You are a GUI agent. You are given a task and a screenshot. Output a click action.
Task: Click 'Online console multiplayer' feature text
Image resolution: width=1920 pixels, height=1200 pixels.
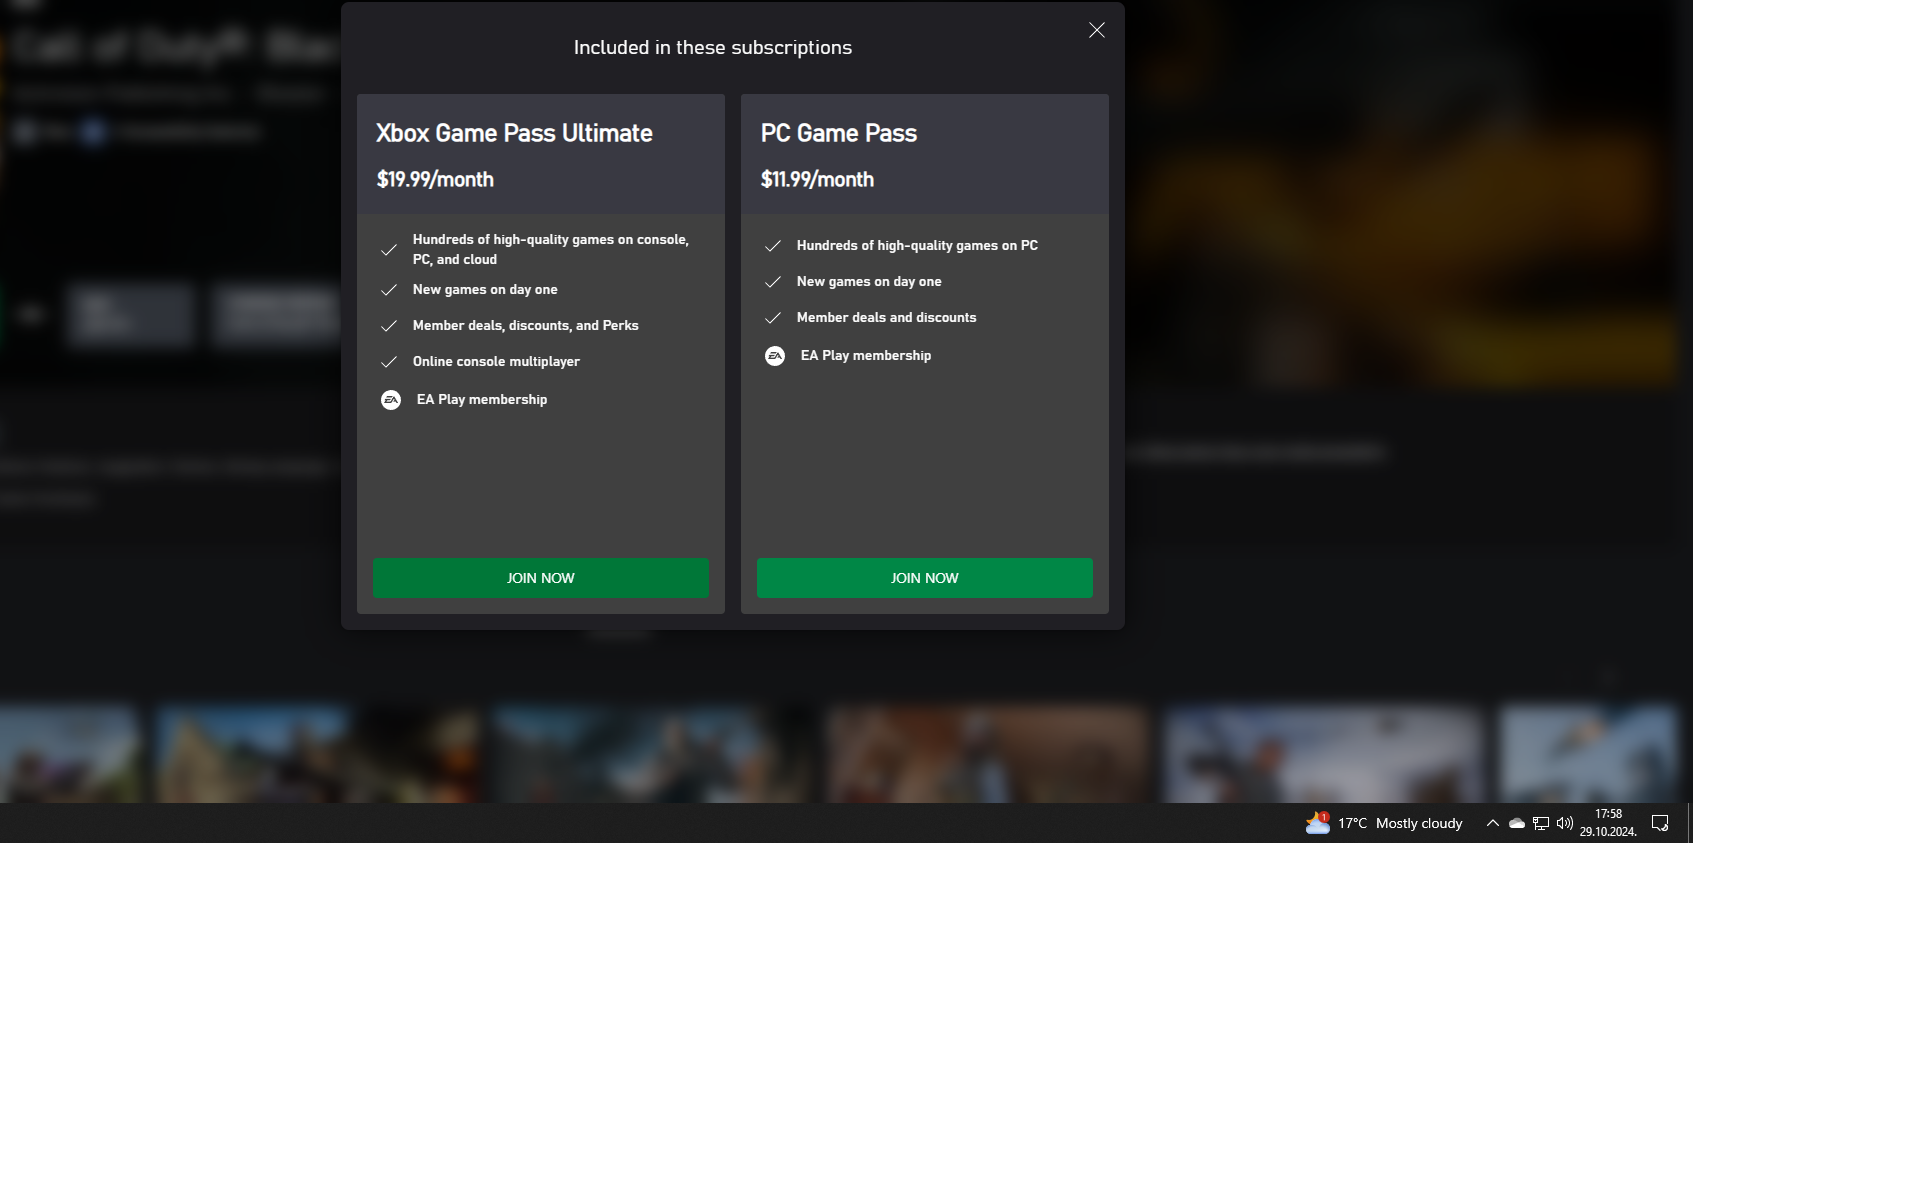[496, 361]
